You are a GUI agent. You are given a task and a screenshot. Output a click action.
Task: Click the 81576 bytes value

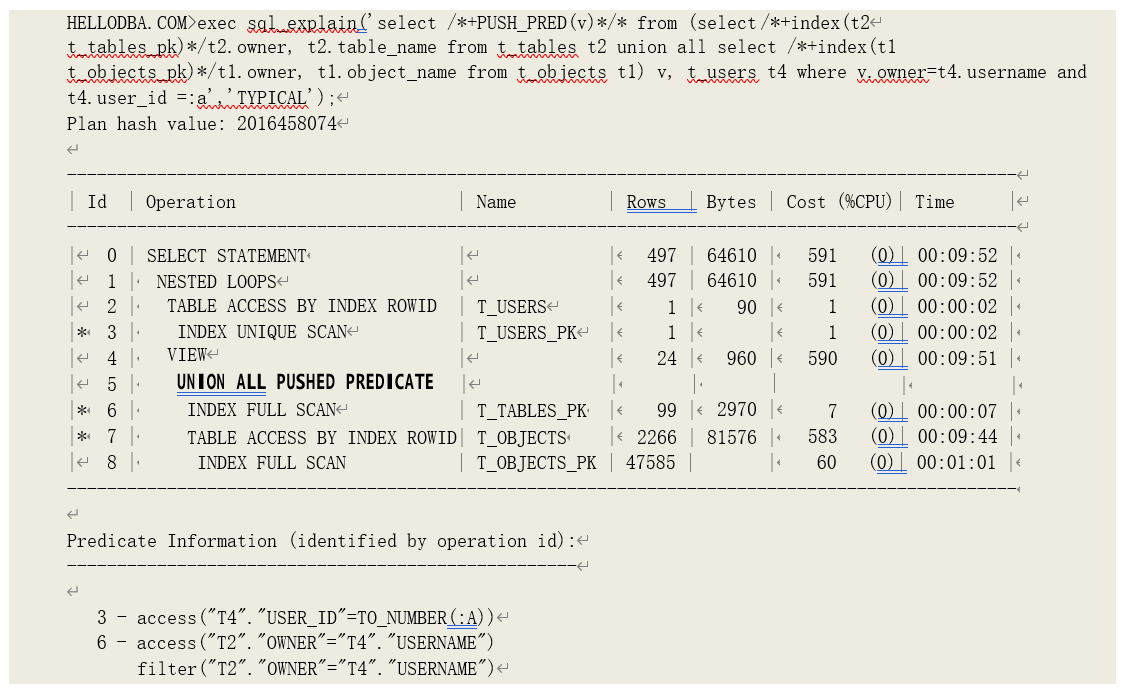(x=731, y=438)
